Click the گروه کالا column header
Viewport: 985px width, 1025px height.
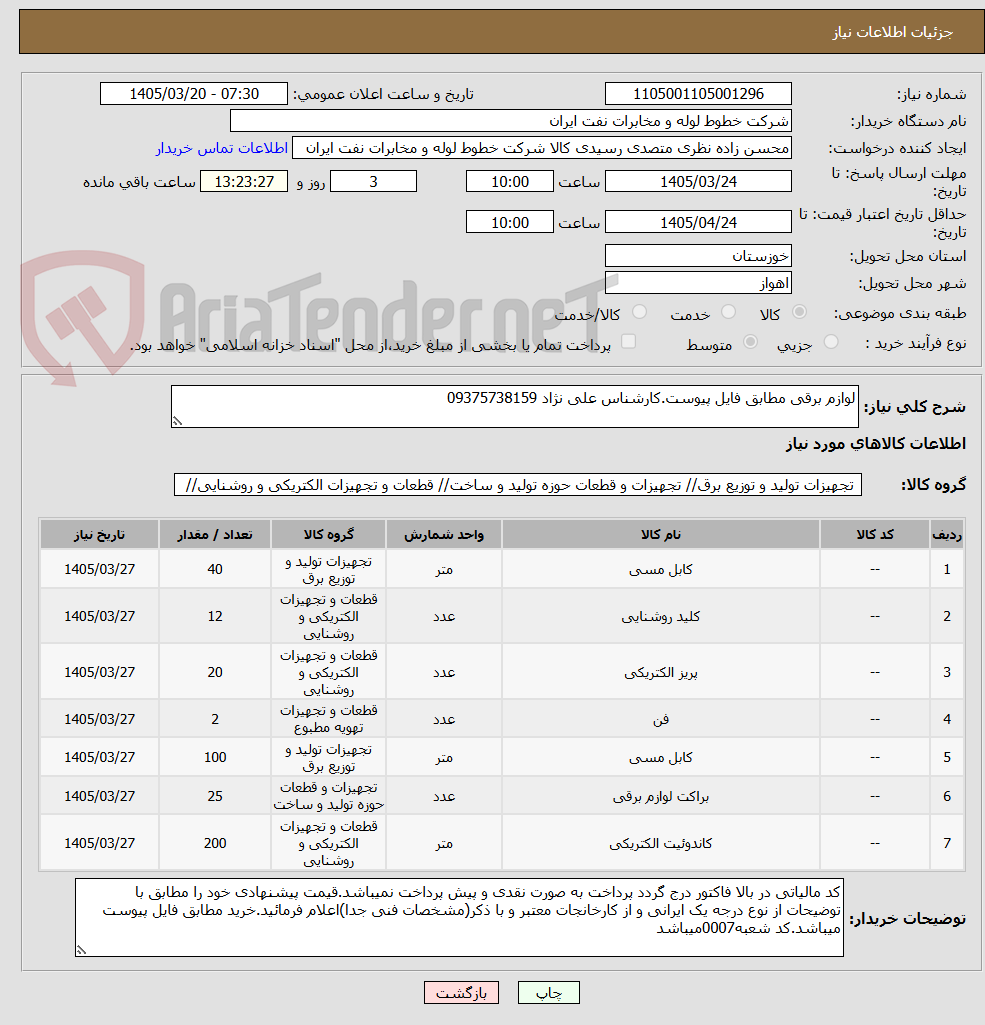pyautogui.click(x=328, y=535)
